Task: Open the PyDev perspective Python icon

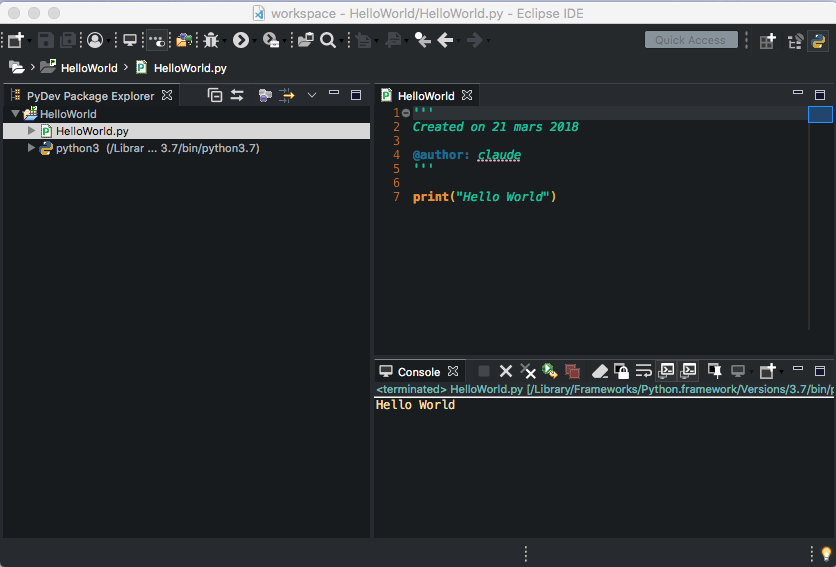Action: (818, 41)
